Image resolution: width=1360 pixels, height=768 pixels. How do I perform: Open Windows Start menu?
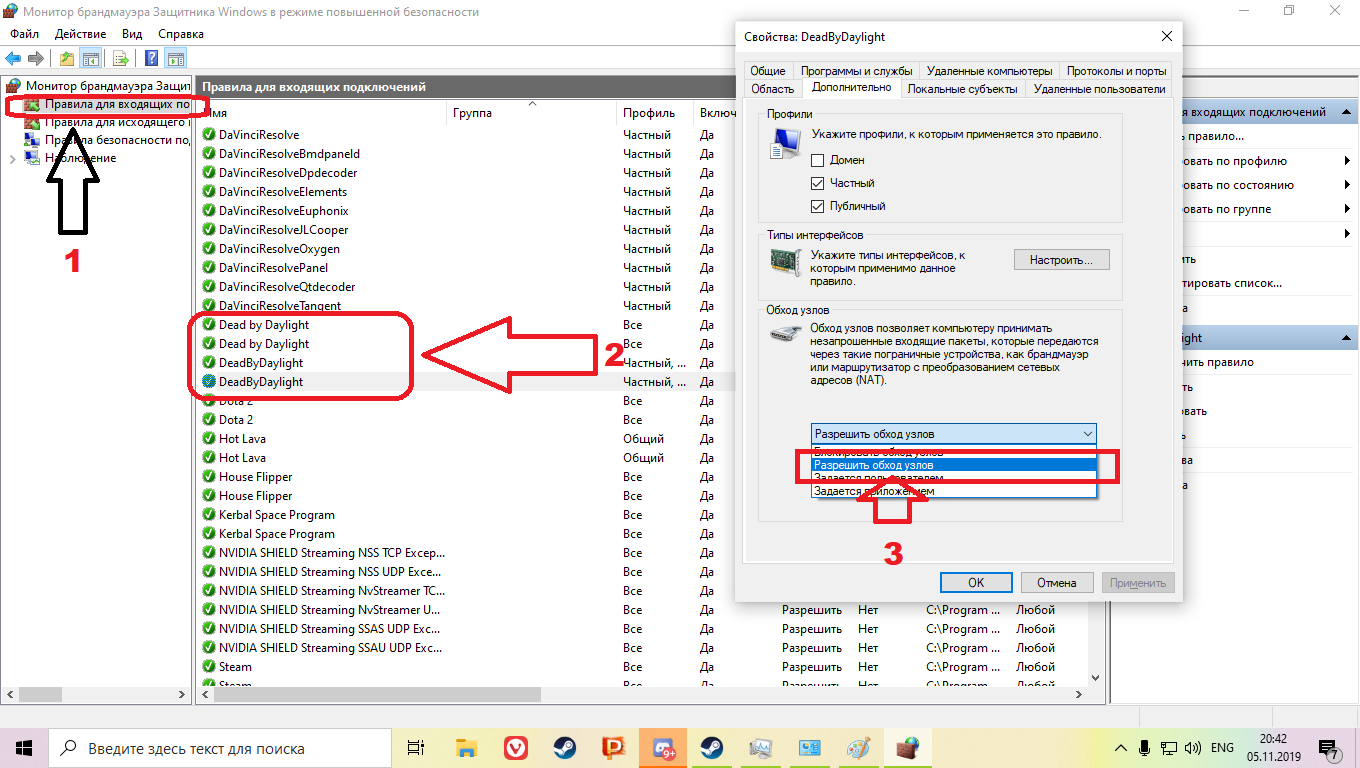[24, 748]
